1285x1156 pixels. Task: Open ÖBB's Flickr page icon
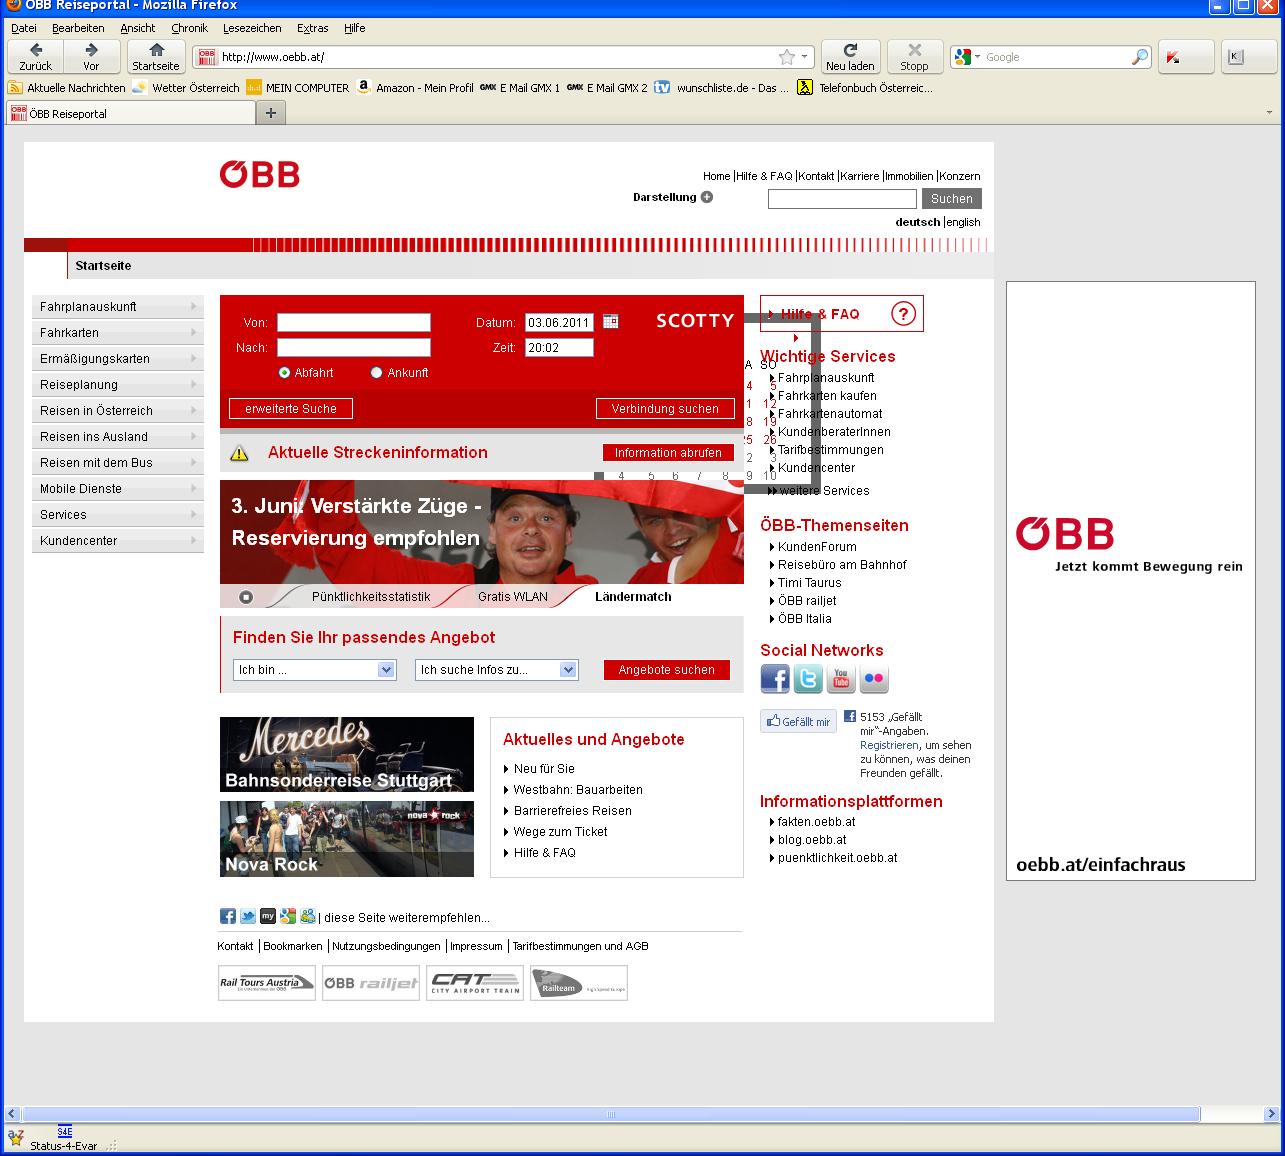pyautogui.click(x=874, y=679)
